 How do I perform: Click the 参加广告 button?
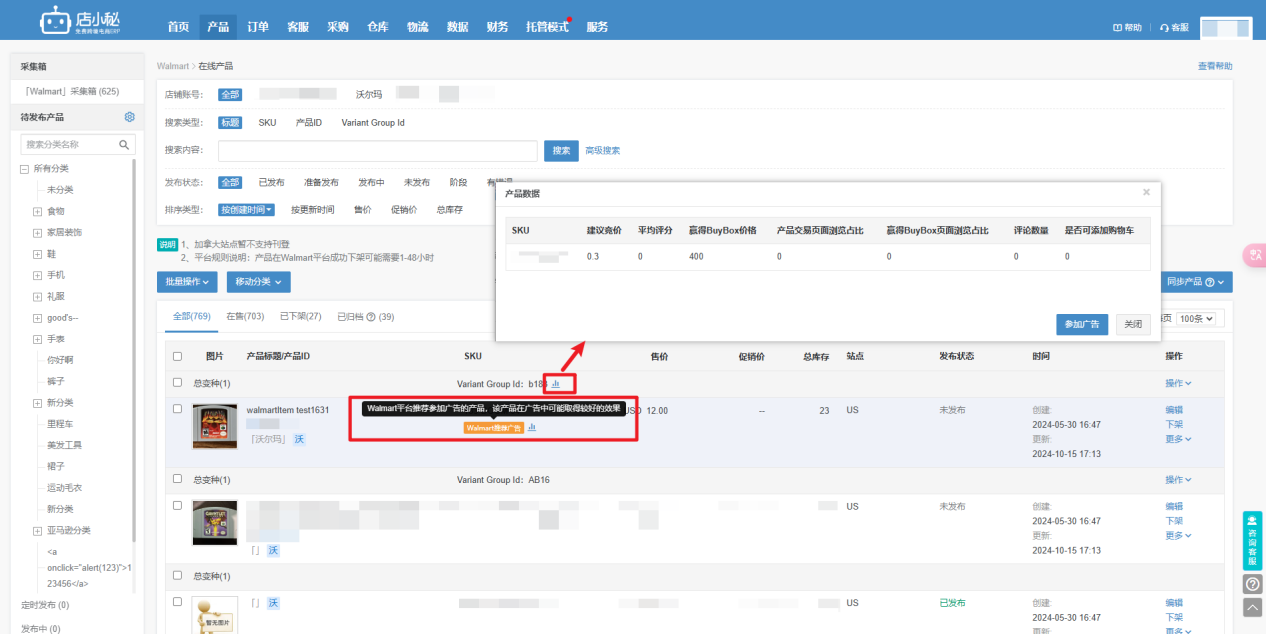(1082, 325)
